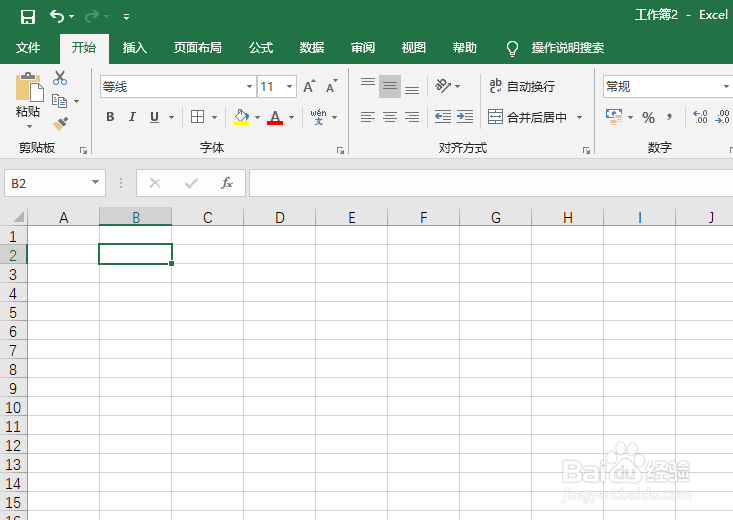The height and width of the screenshot is (520, 733).
Task: Select Align Right icon
Action: point(412,117)
